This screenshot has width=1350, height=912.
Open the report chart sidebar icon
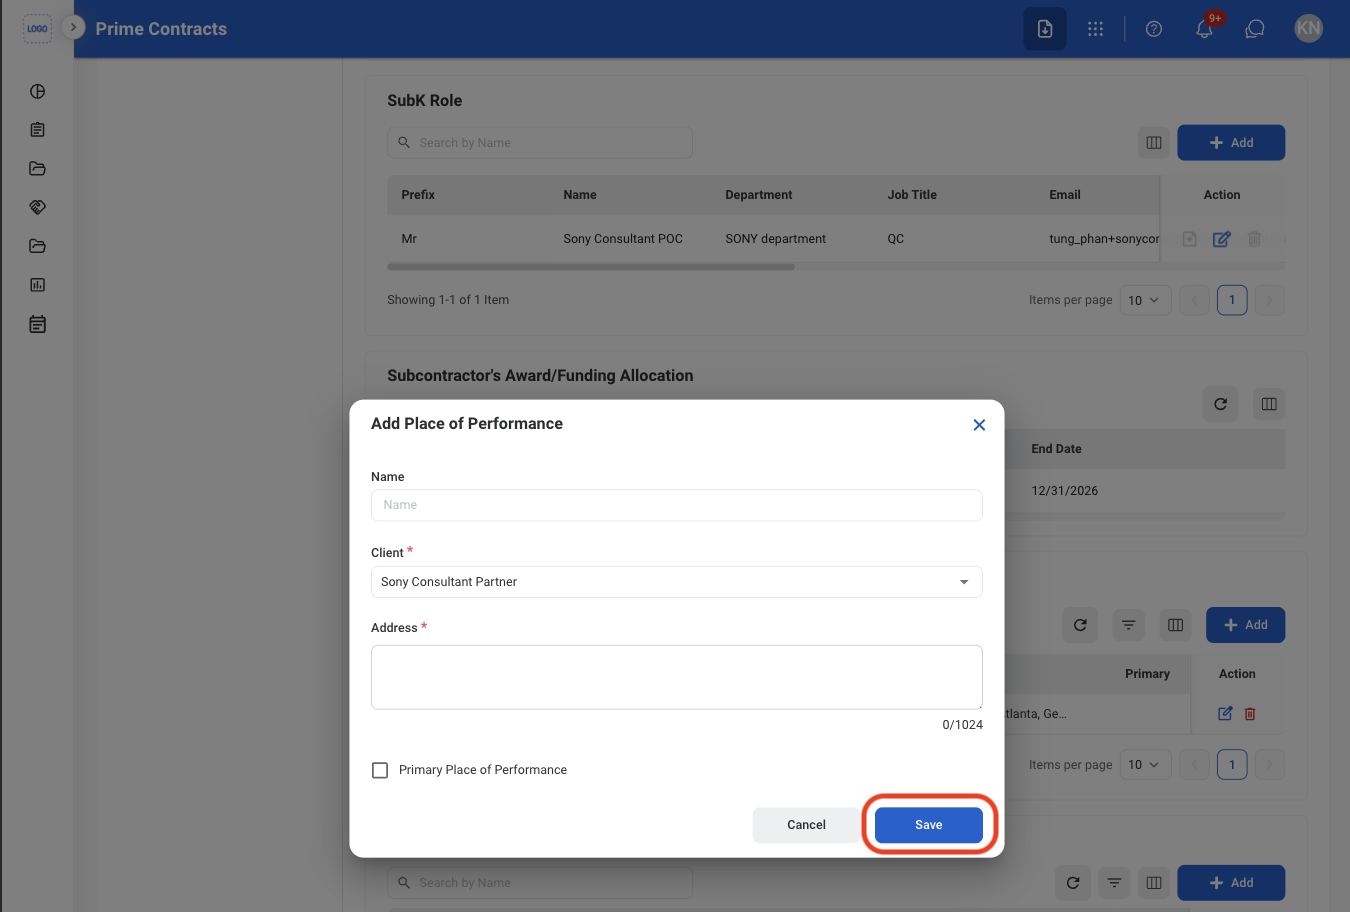tap(37, 285)
